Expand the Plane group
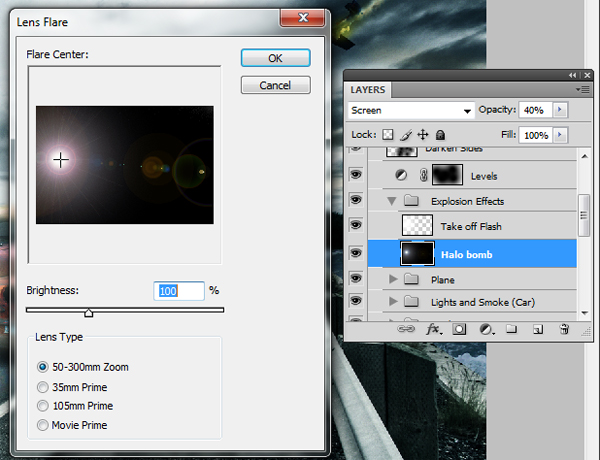The width and height of the screenshot is (600, 460). pyautogui.click(x=393, y=279)
